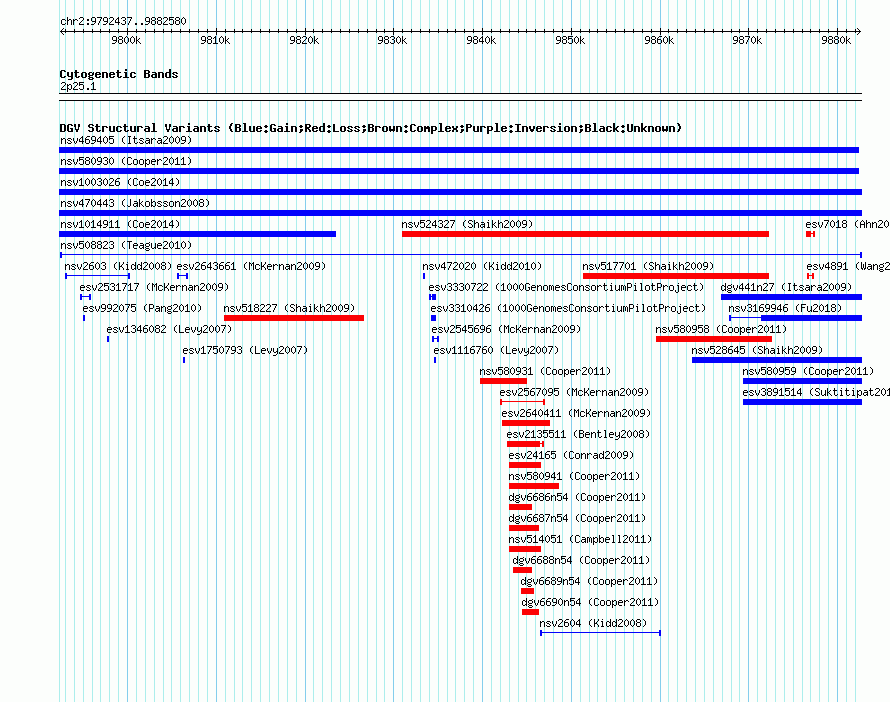Select the red nsv524327 loss bar
Screen dimensions: 890x702
[x=585, y=234]
